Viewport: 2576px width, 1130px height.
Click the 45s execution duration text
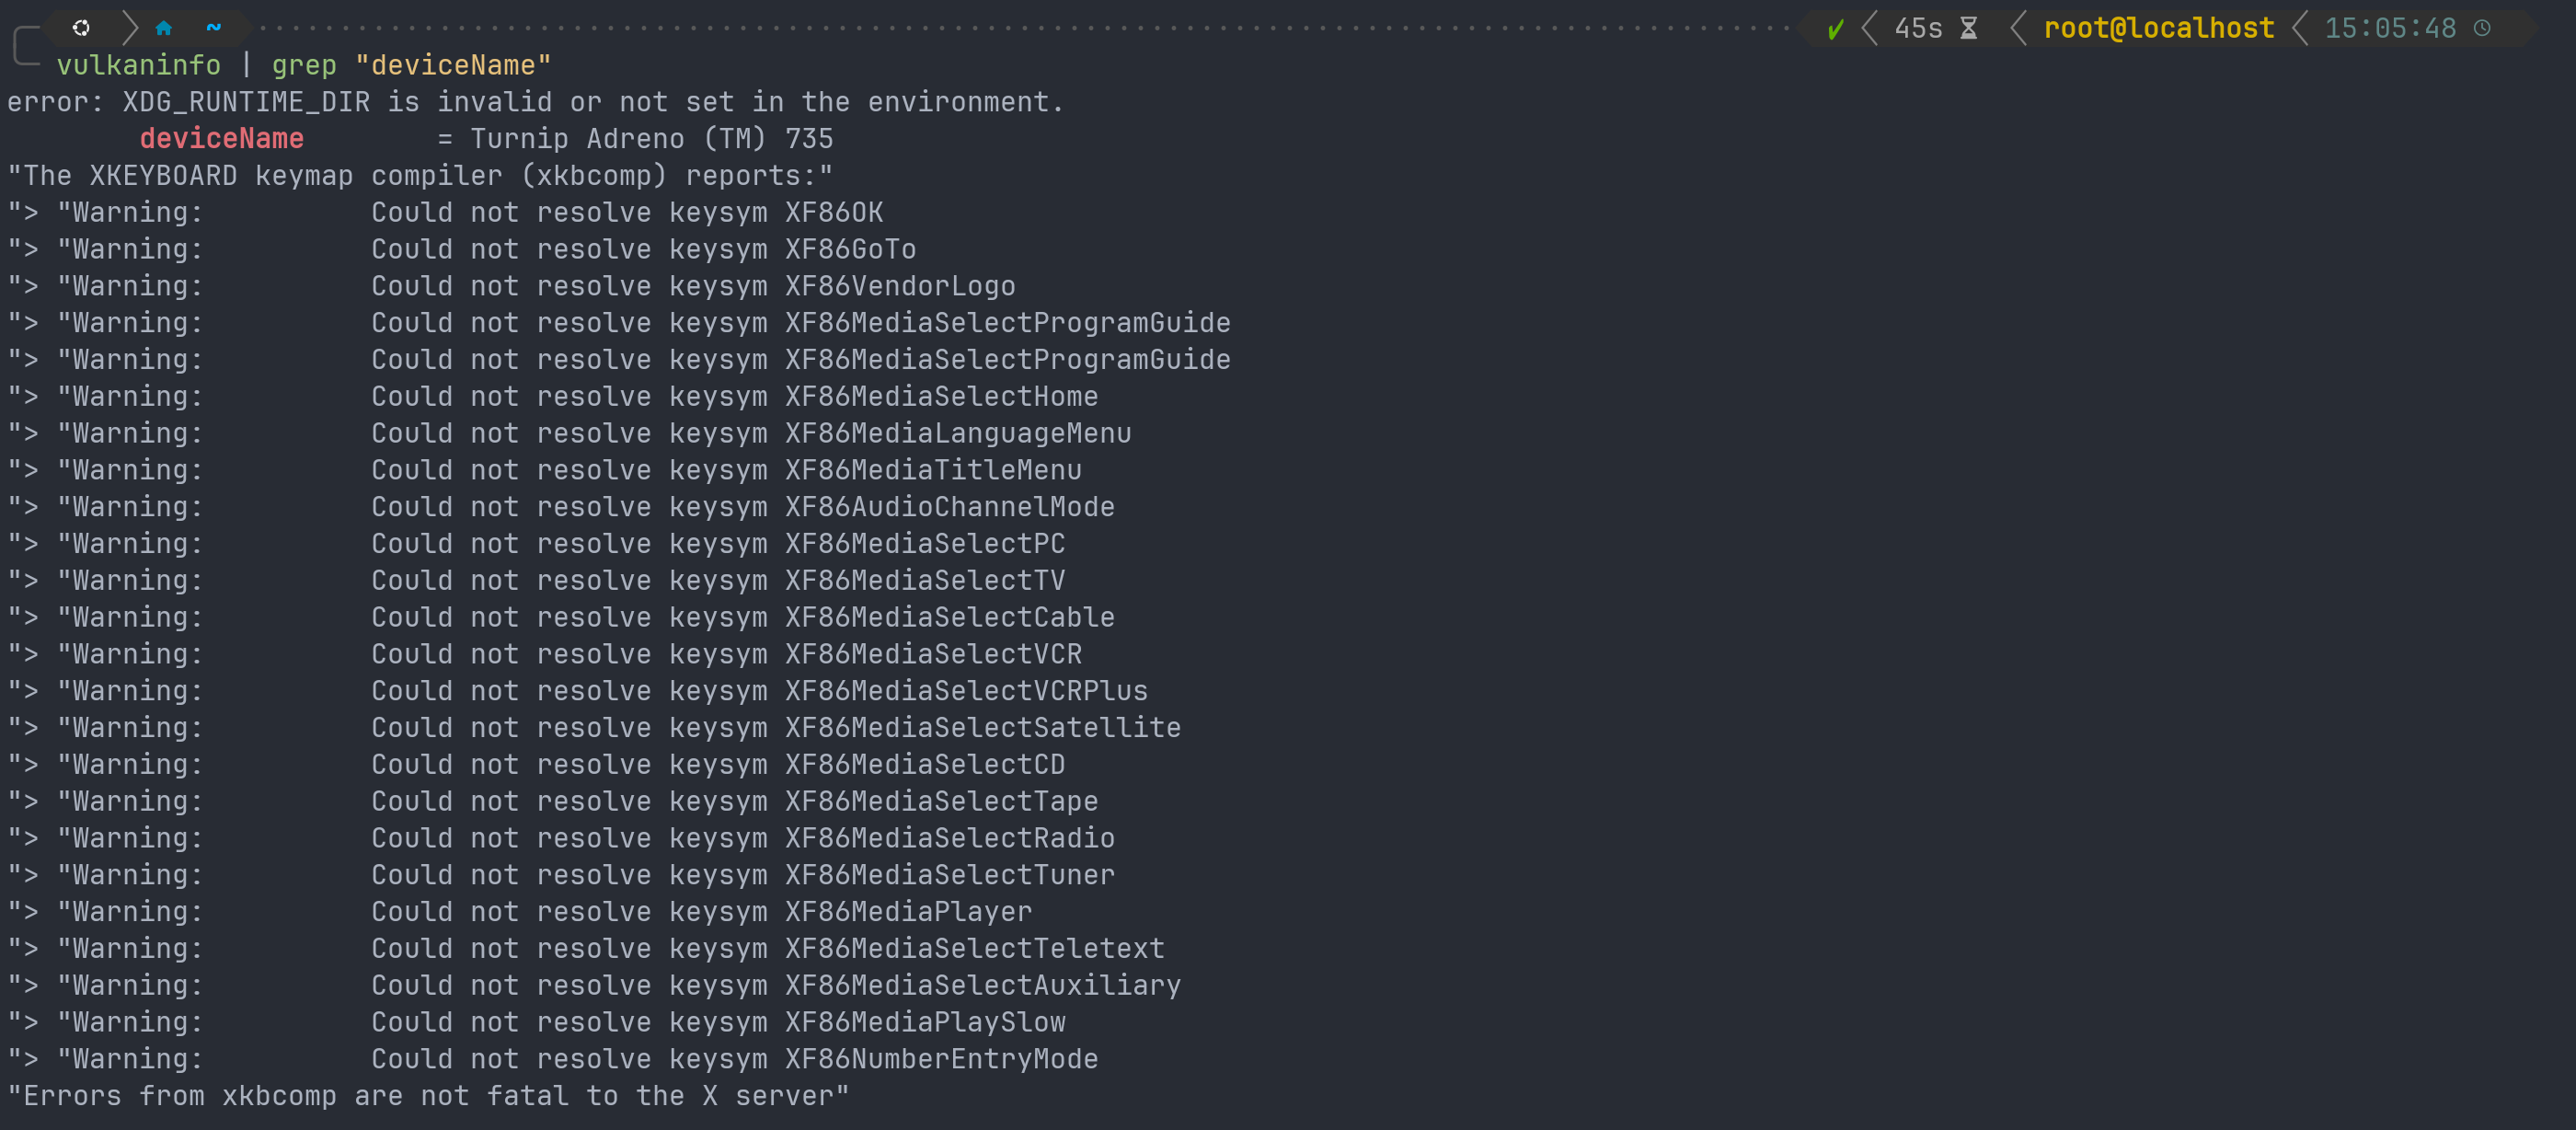[x=1918, y=28]
